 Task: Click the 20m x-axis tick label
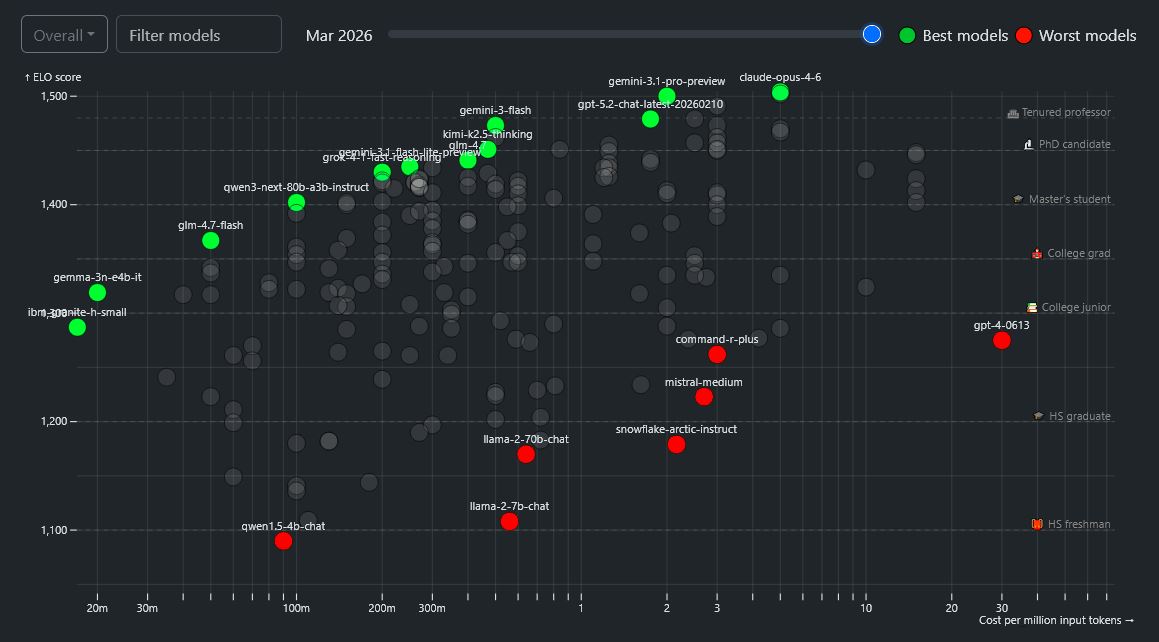(x=97, y=608)
